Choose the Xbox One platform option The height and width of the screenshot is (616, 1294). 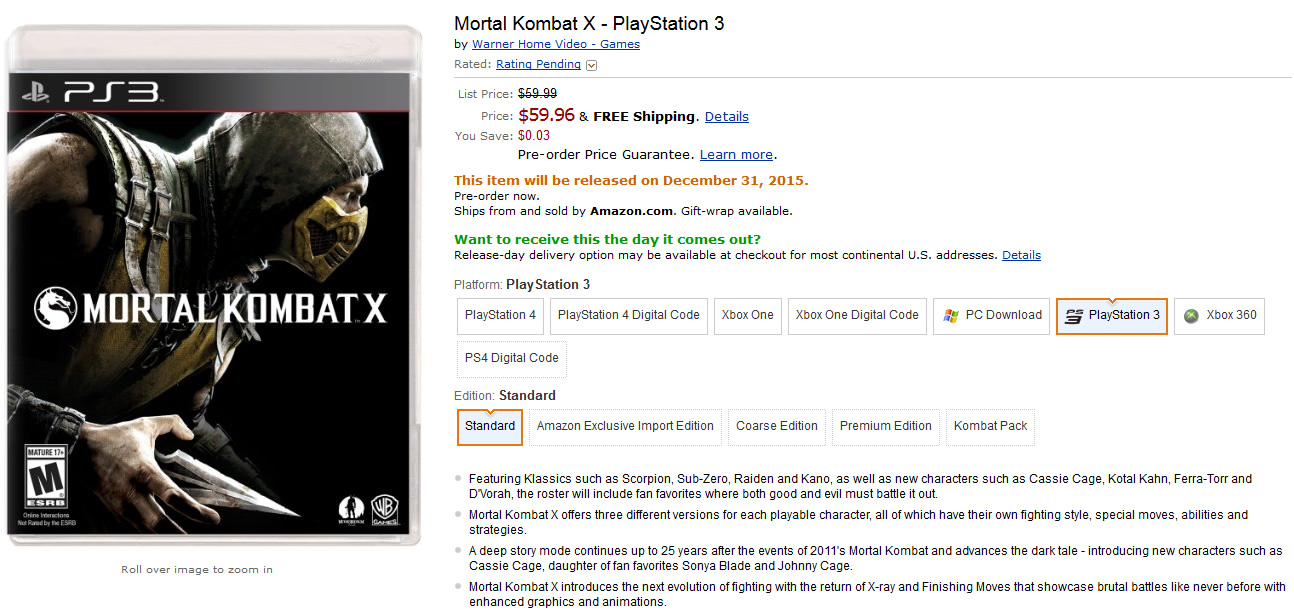tap(747, 315)
